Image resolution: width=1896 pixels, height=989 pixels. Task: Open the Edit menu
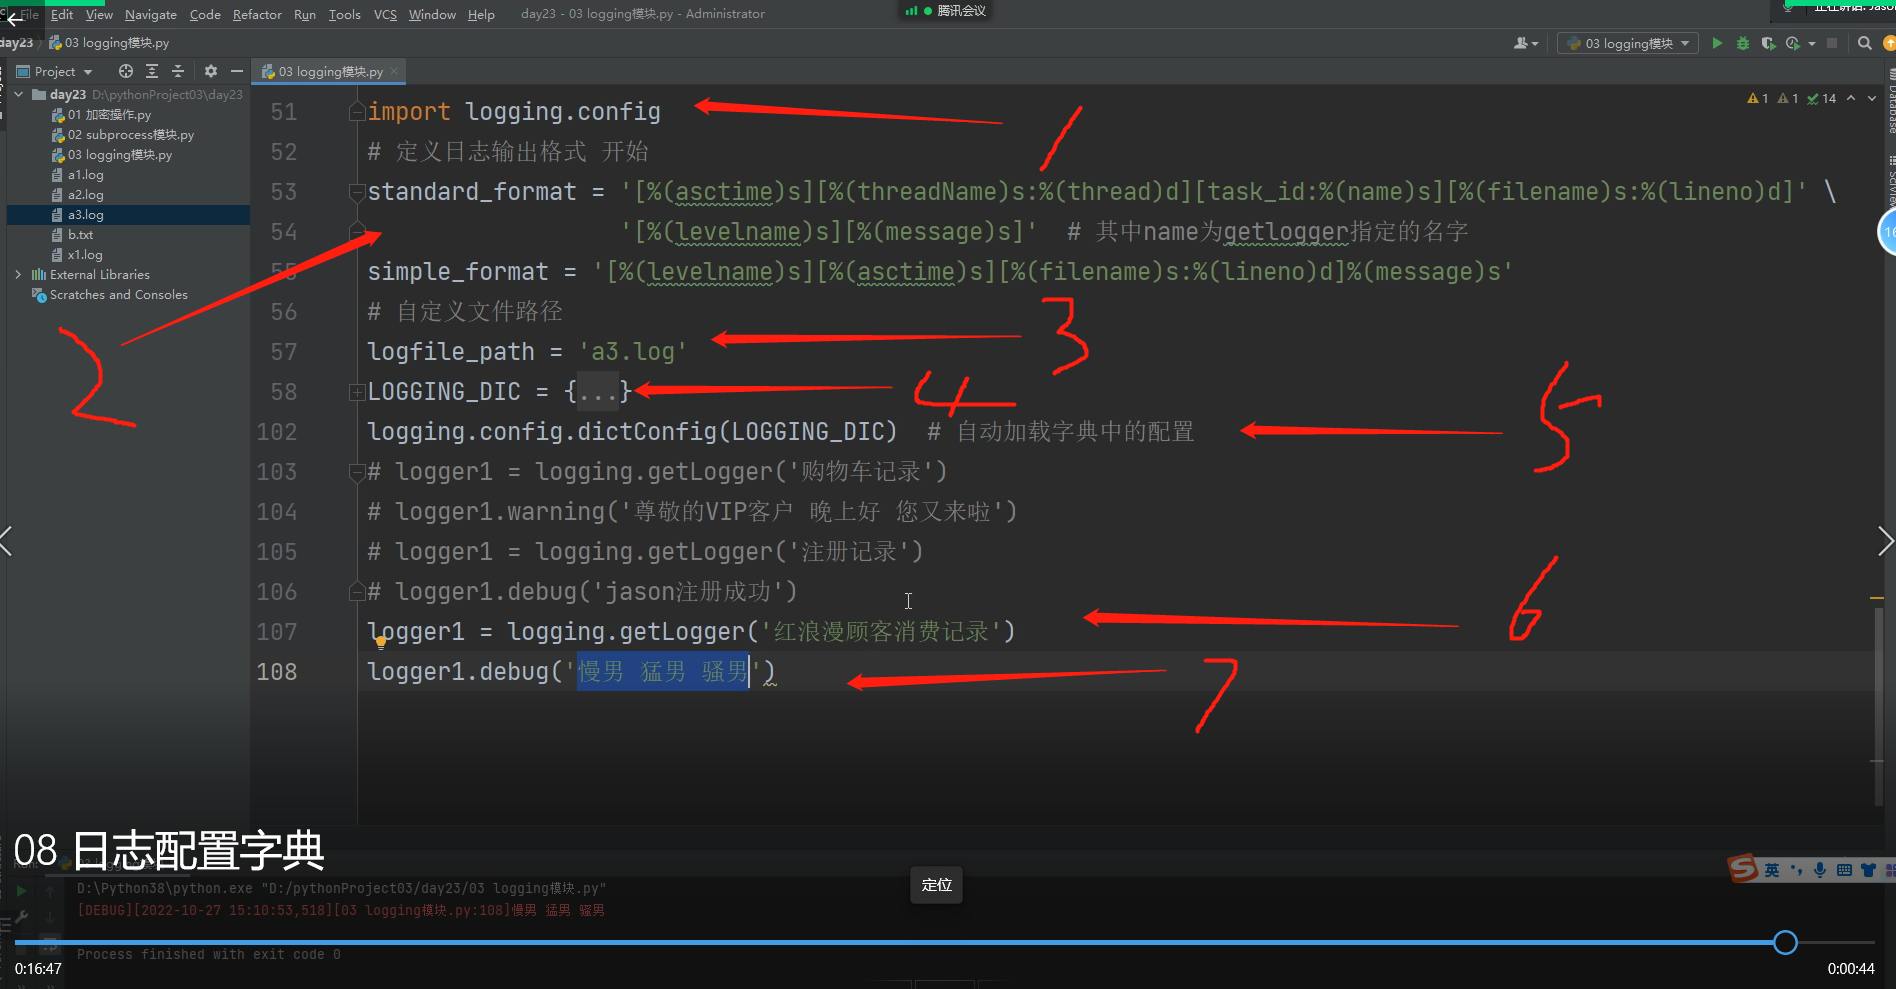[x=62, y=14]
